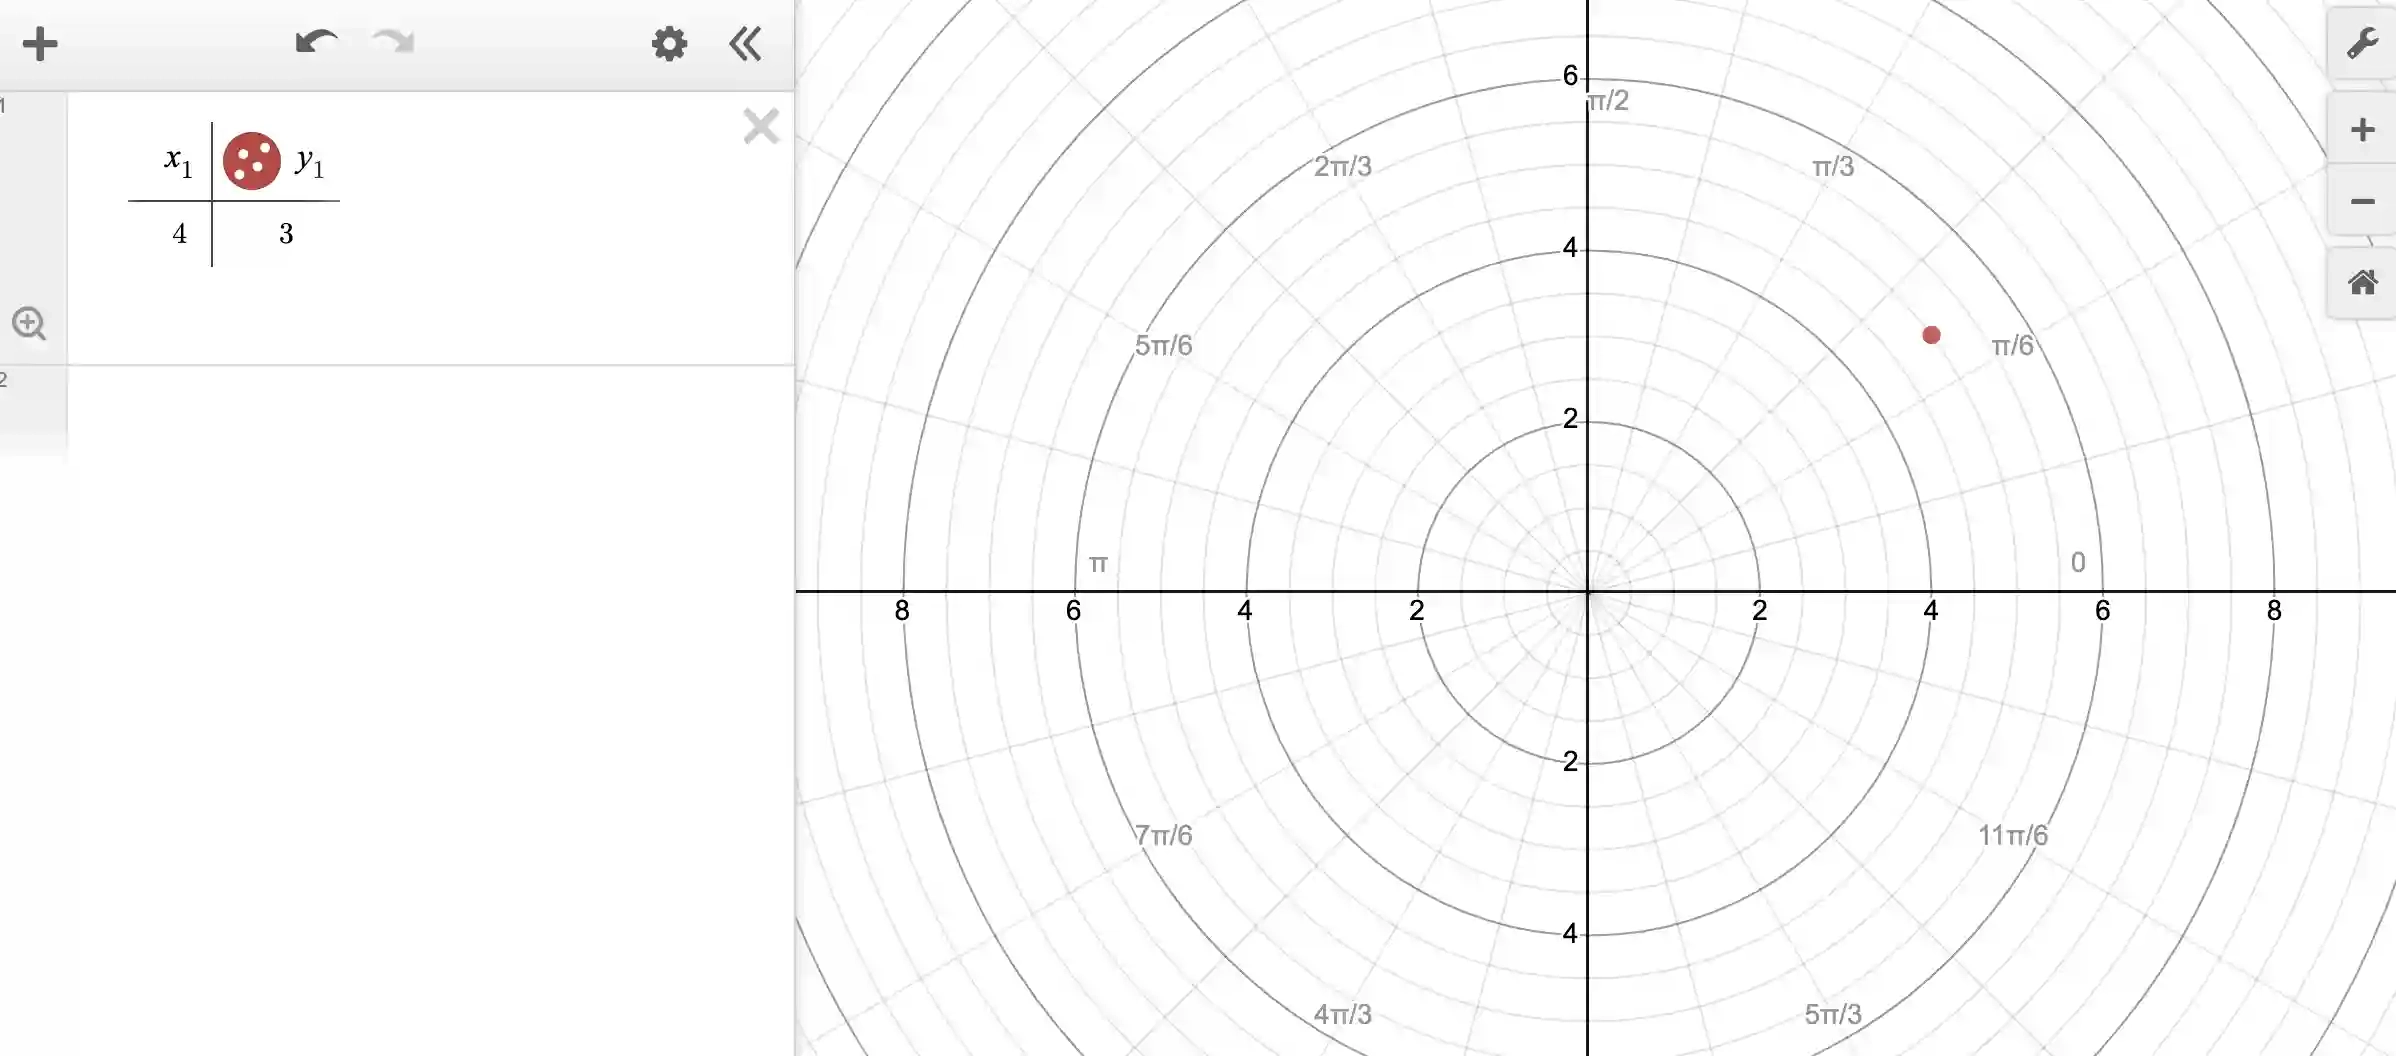Click the undo arrow icon

tap(315, 42)
